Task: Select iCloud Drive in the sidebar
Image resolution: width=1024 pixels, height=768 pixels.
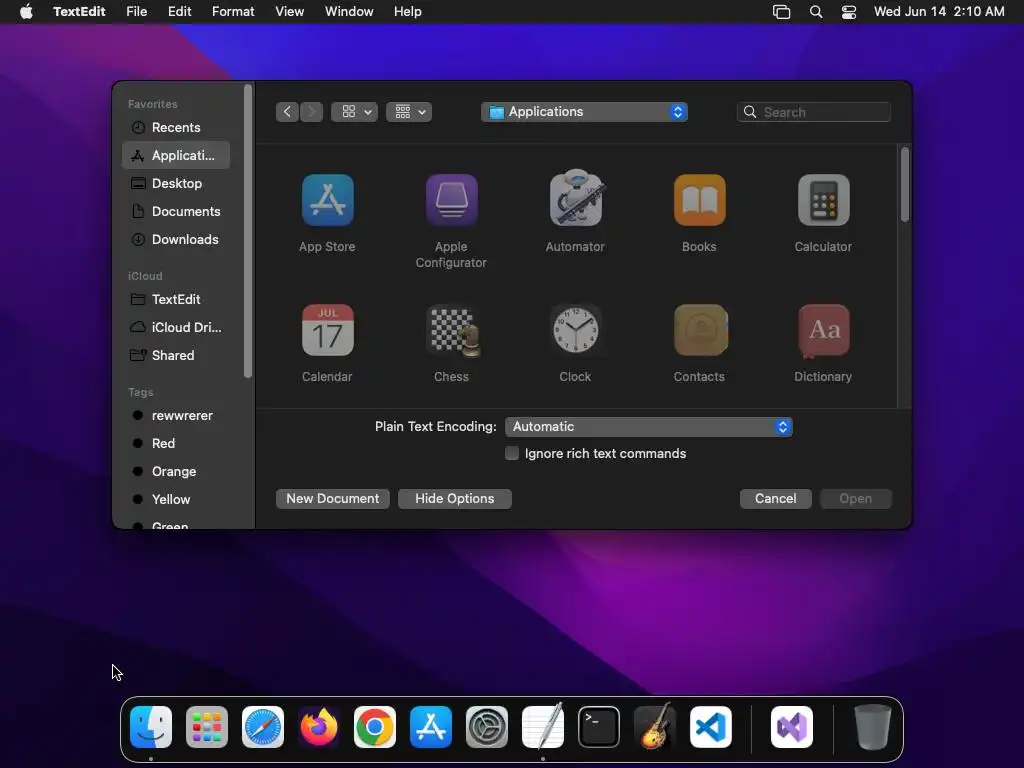Action: click(x=176, y=328)
